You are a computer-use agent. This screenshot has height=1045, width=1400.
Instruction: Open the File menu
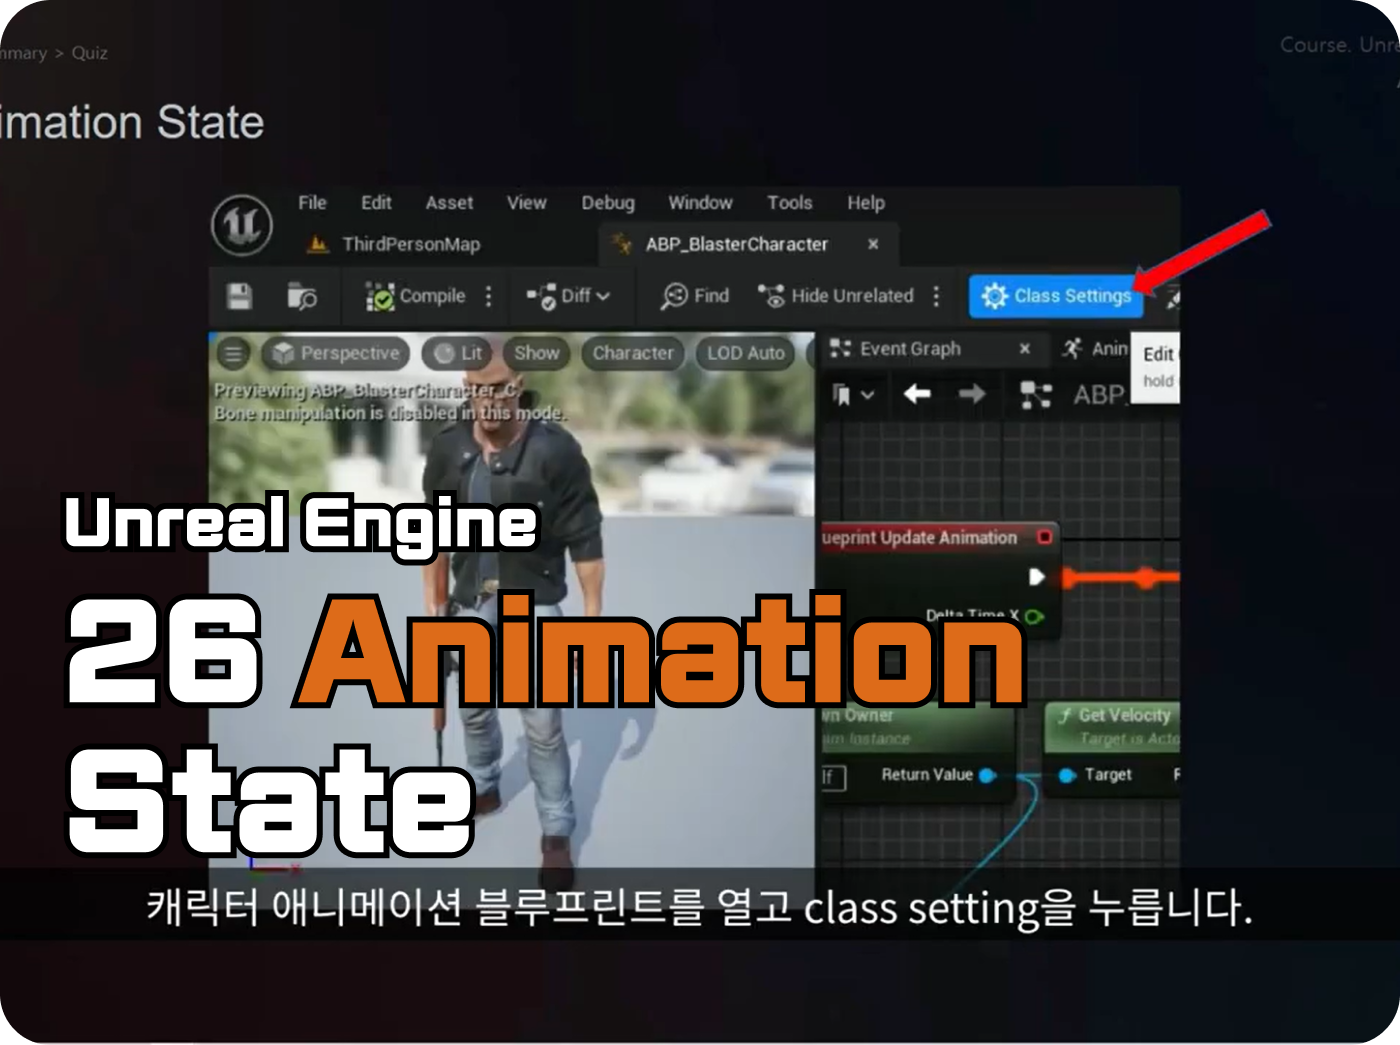pyautogui.click(x=312, y=203)
